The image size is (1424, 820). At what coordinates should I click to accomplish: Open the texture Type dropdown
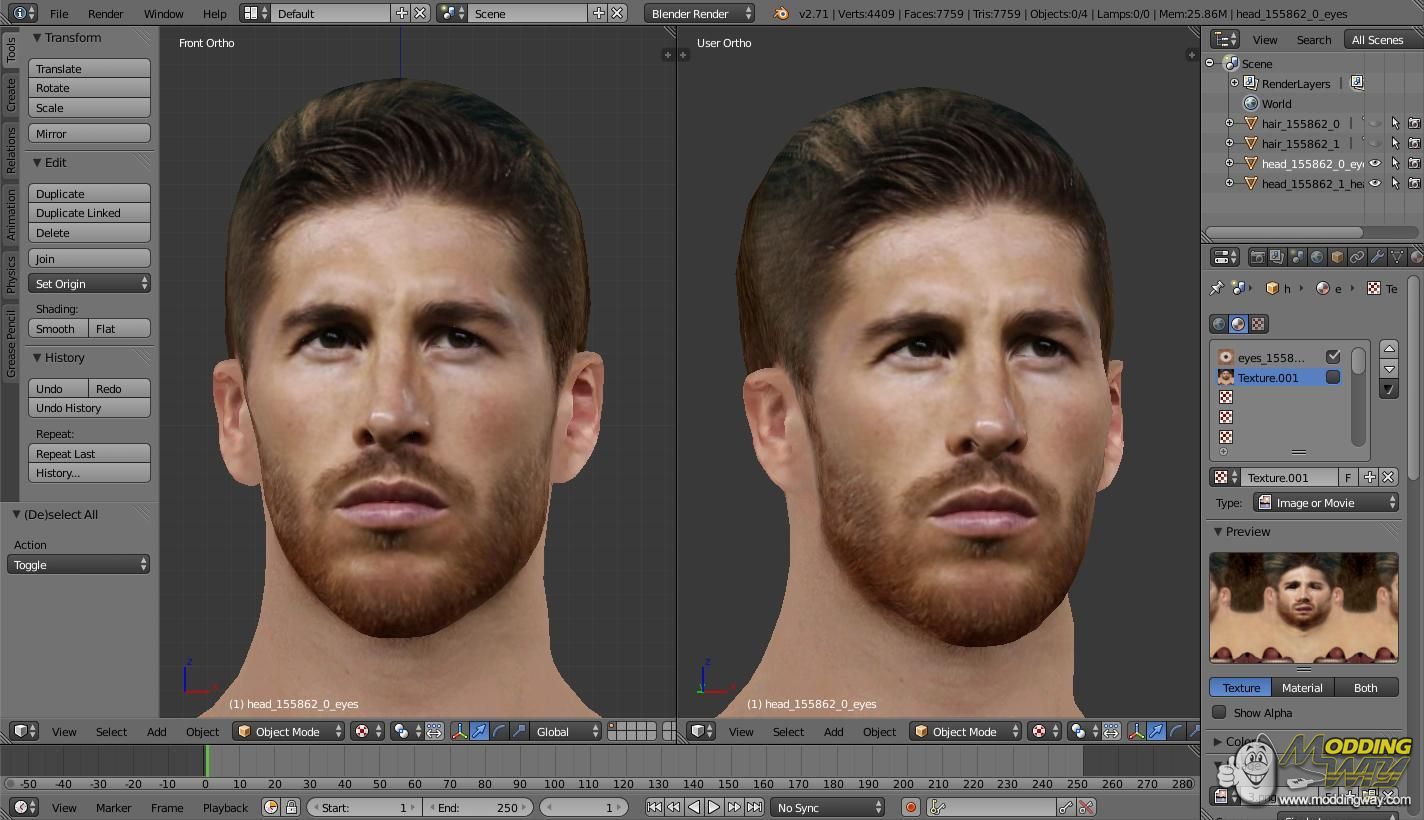1326,503
